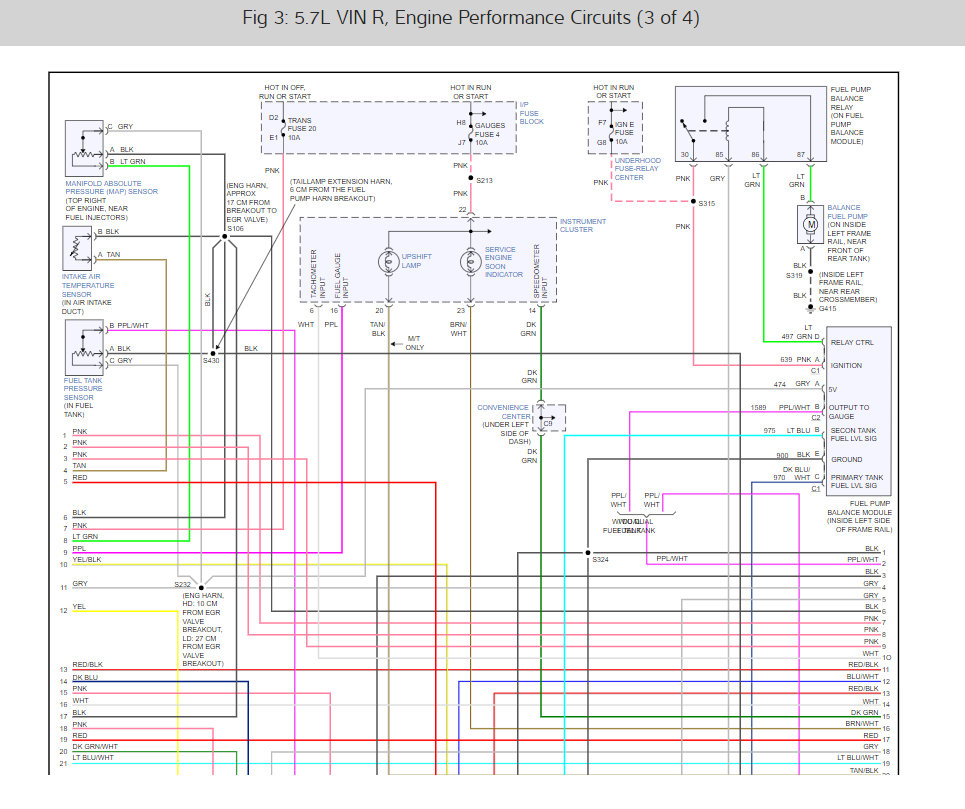
Task: Select circuit '639 PNK' label
Action: [x=796, y=359]
